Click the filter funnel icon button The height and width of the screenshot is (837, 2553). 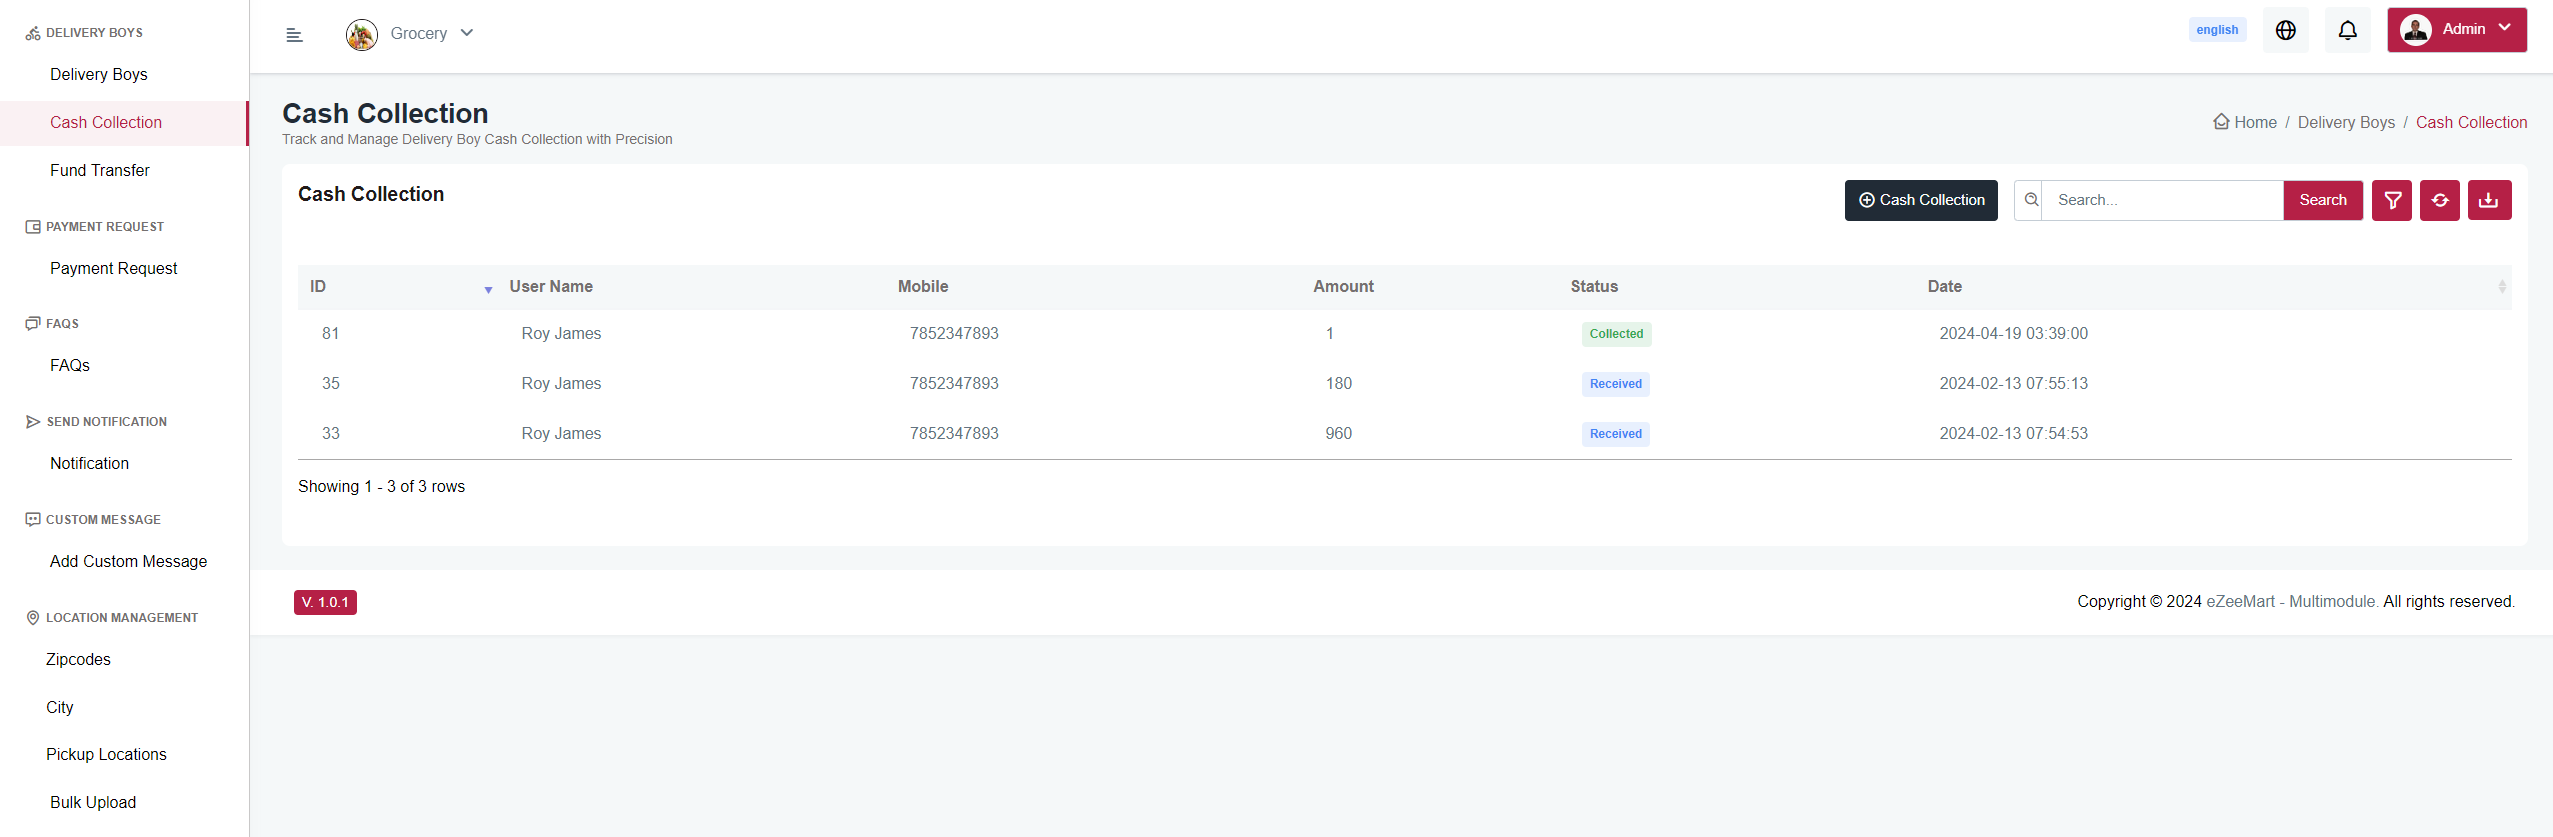coord(2392,200)
